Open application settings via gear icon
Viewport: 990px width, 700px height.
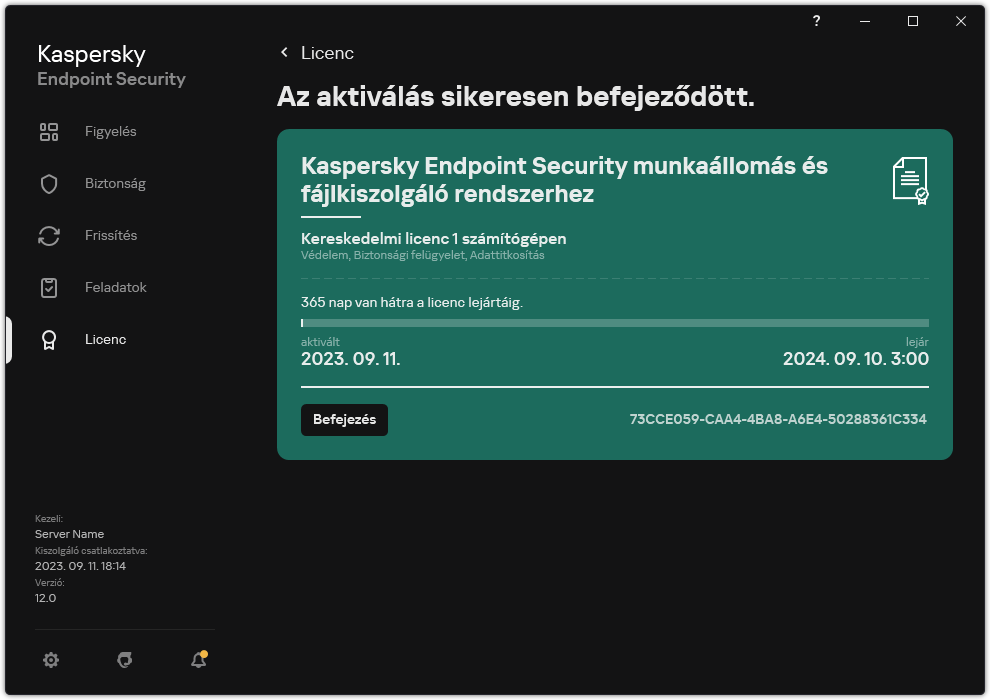tap(50, 660)
